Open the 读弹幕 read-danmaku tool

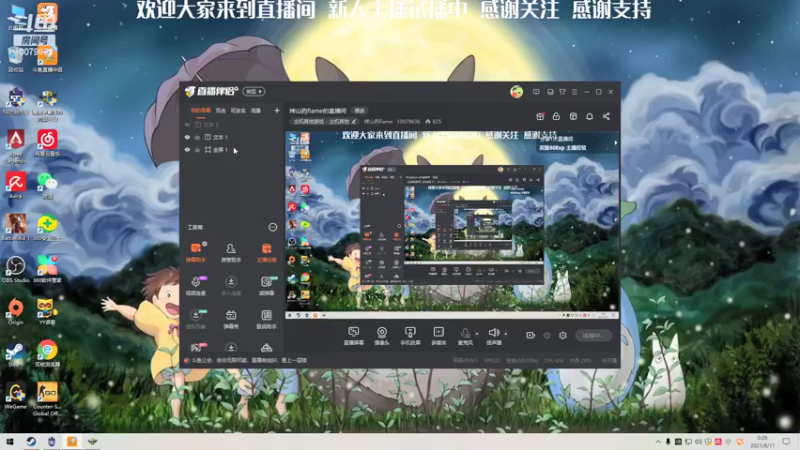266,286
